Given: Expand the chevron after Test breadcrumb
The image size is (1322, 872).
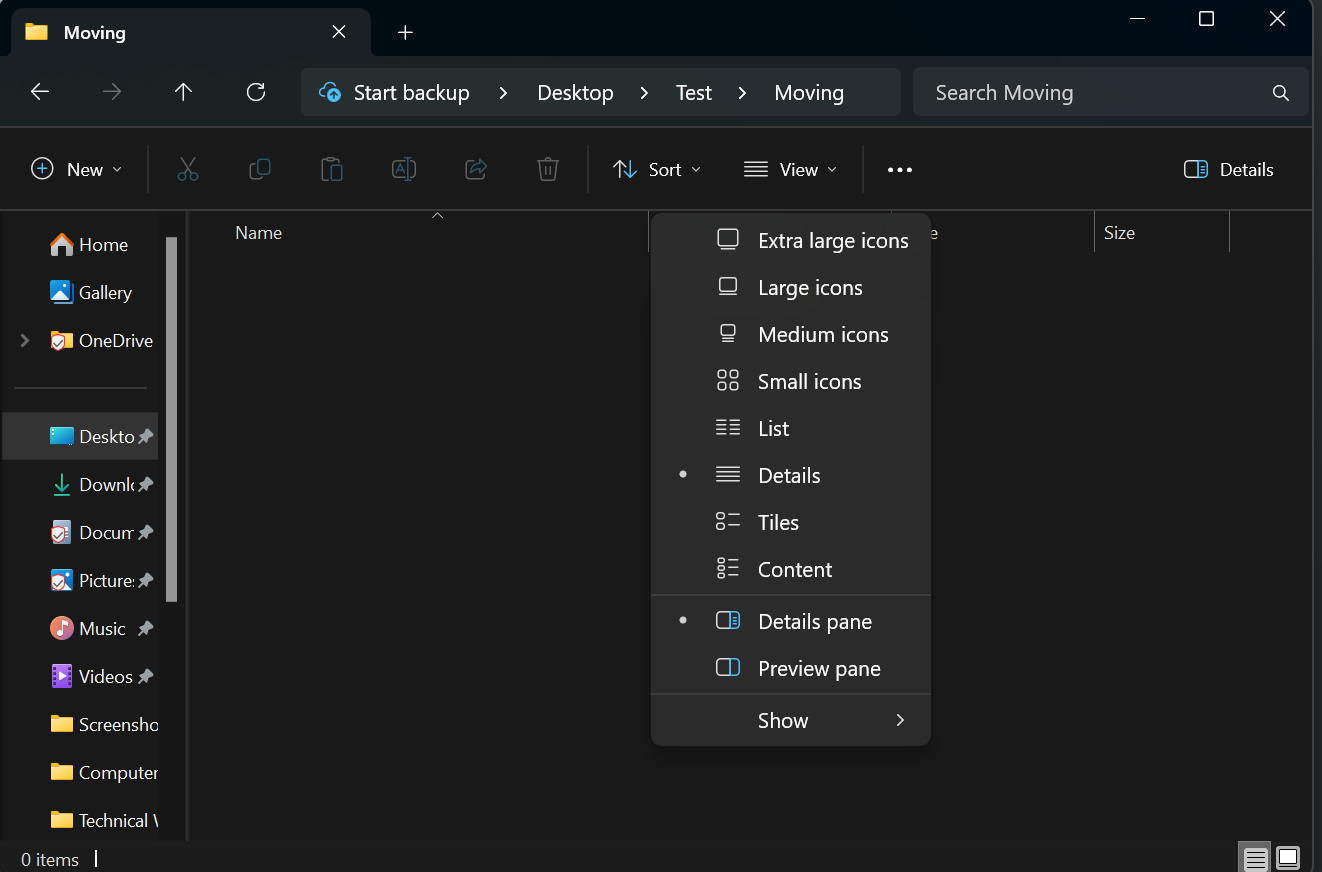Looking at the screenshot, I should [742, 93].
